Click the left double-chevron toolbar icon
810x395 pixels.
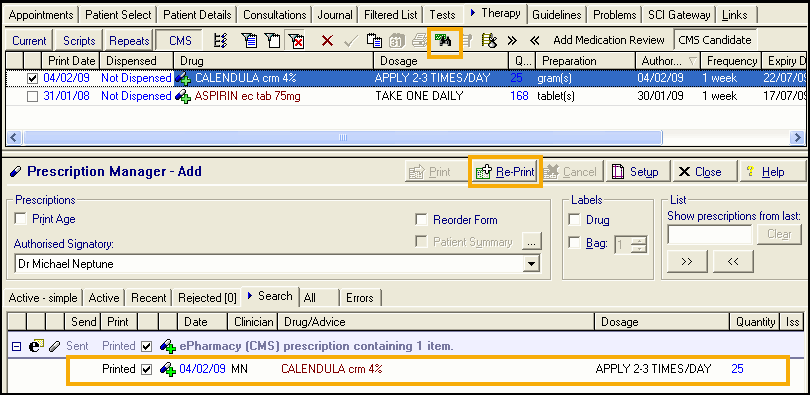click(535, 40)
